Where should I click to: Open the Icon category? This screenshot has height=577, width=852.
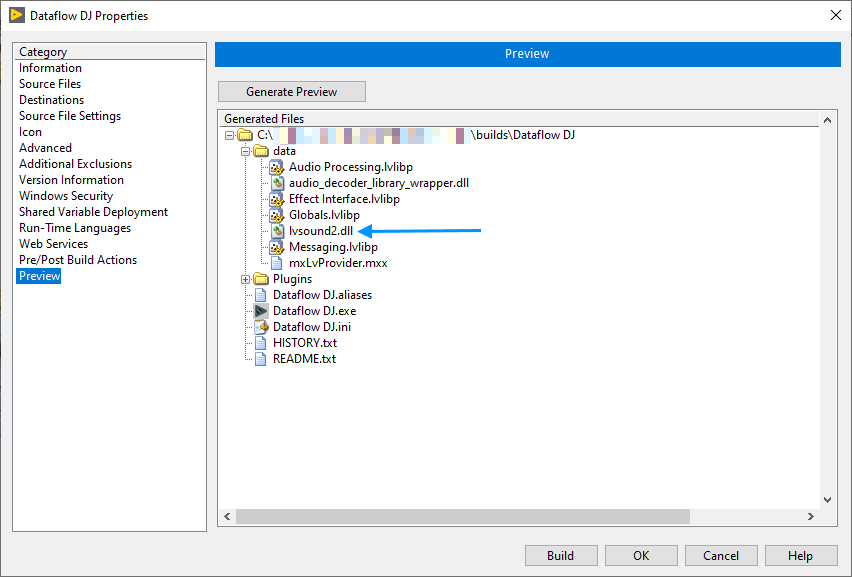(x=30, y=132)
